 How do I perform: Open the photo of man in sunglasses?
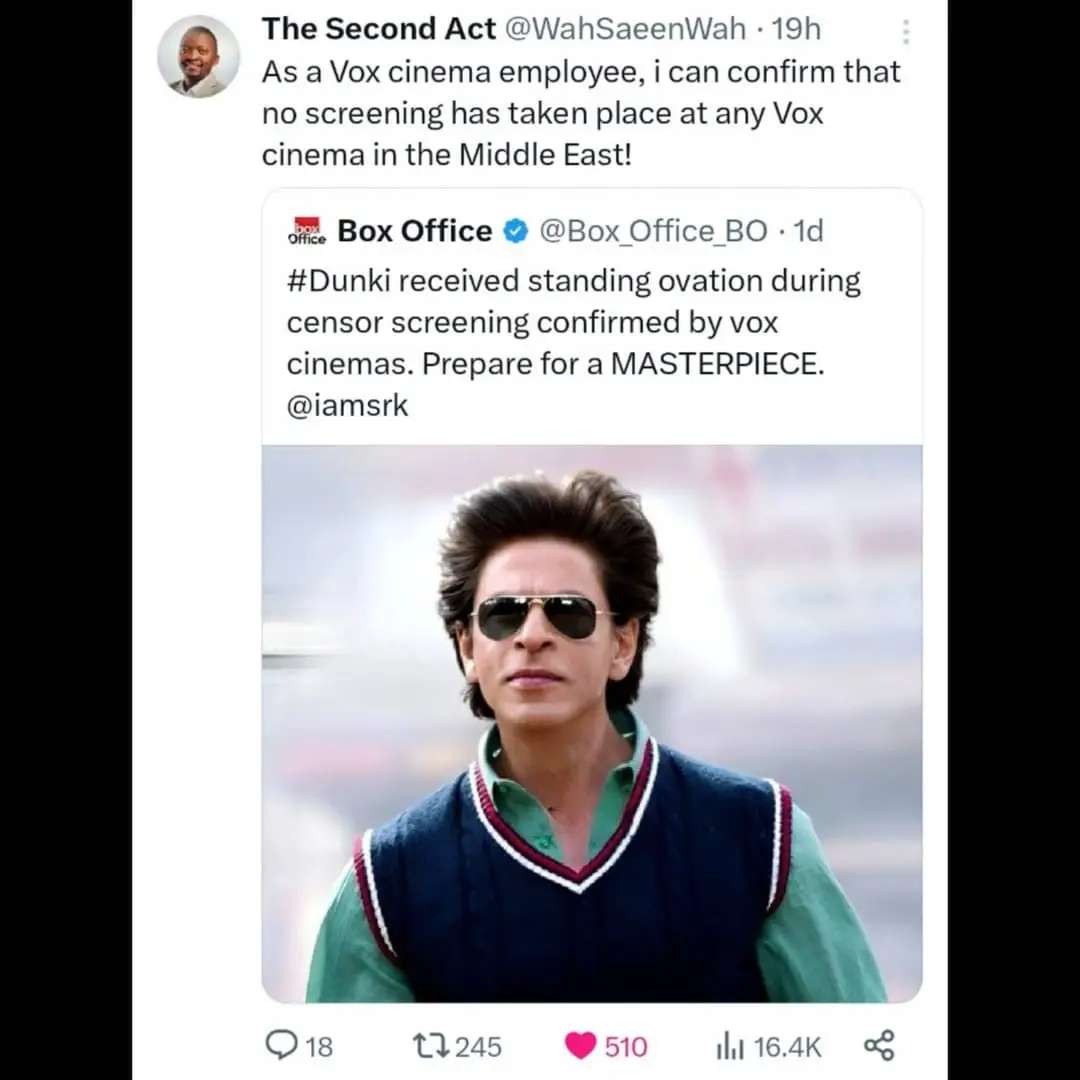[x=592, y=723]
